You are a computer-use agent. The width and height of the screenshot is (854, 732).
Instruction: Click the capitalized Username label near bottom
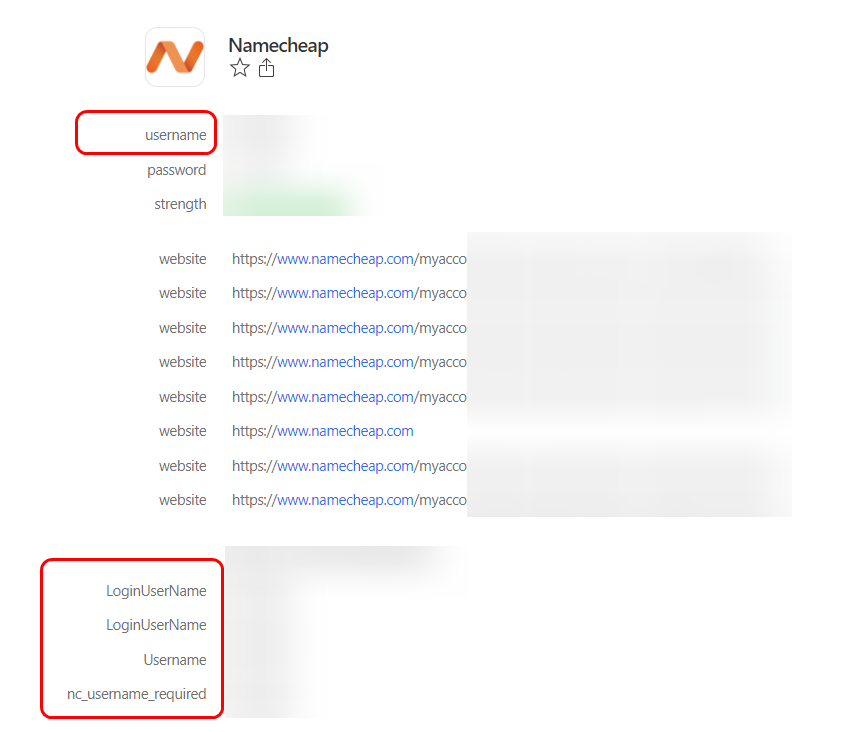[x=174, y=660]
